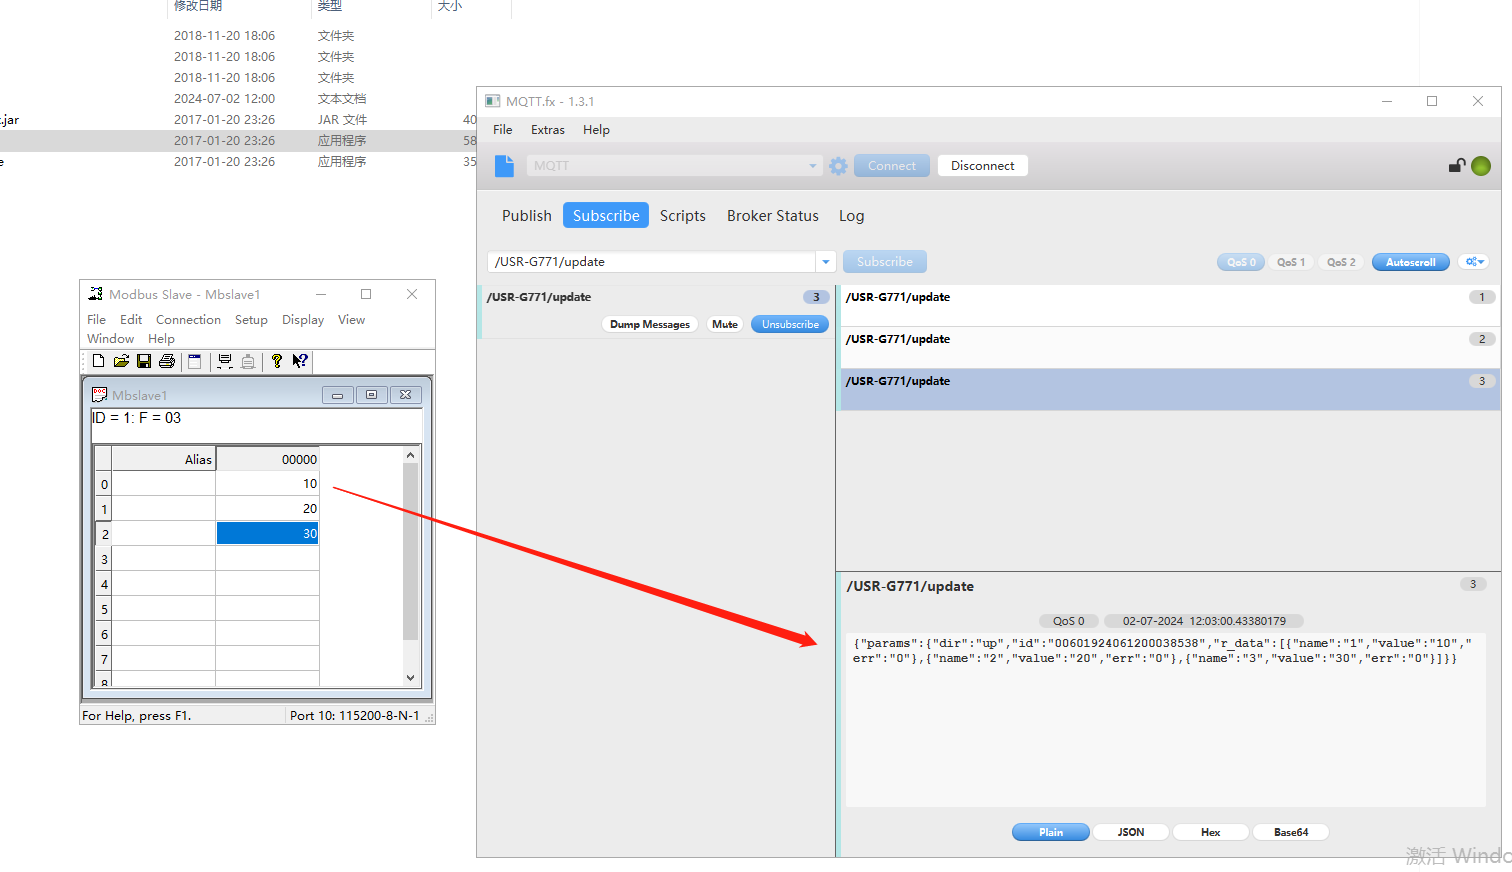Select the JSON payload format
Screen dimensions: 1512x872
click(x=1130, y=832)
